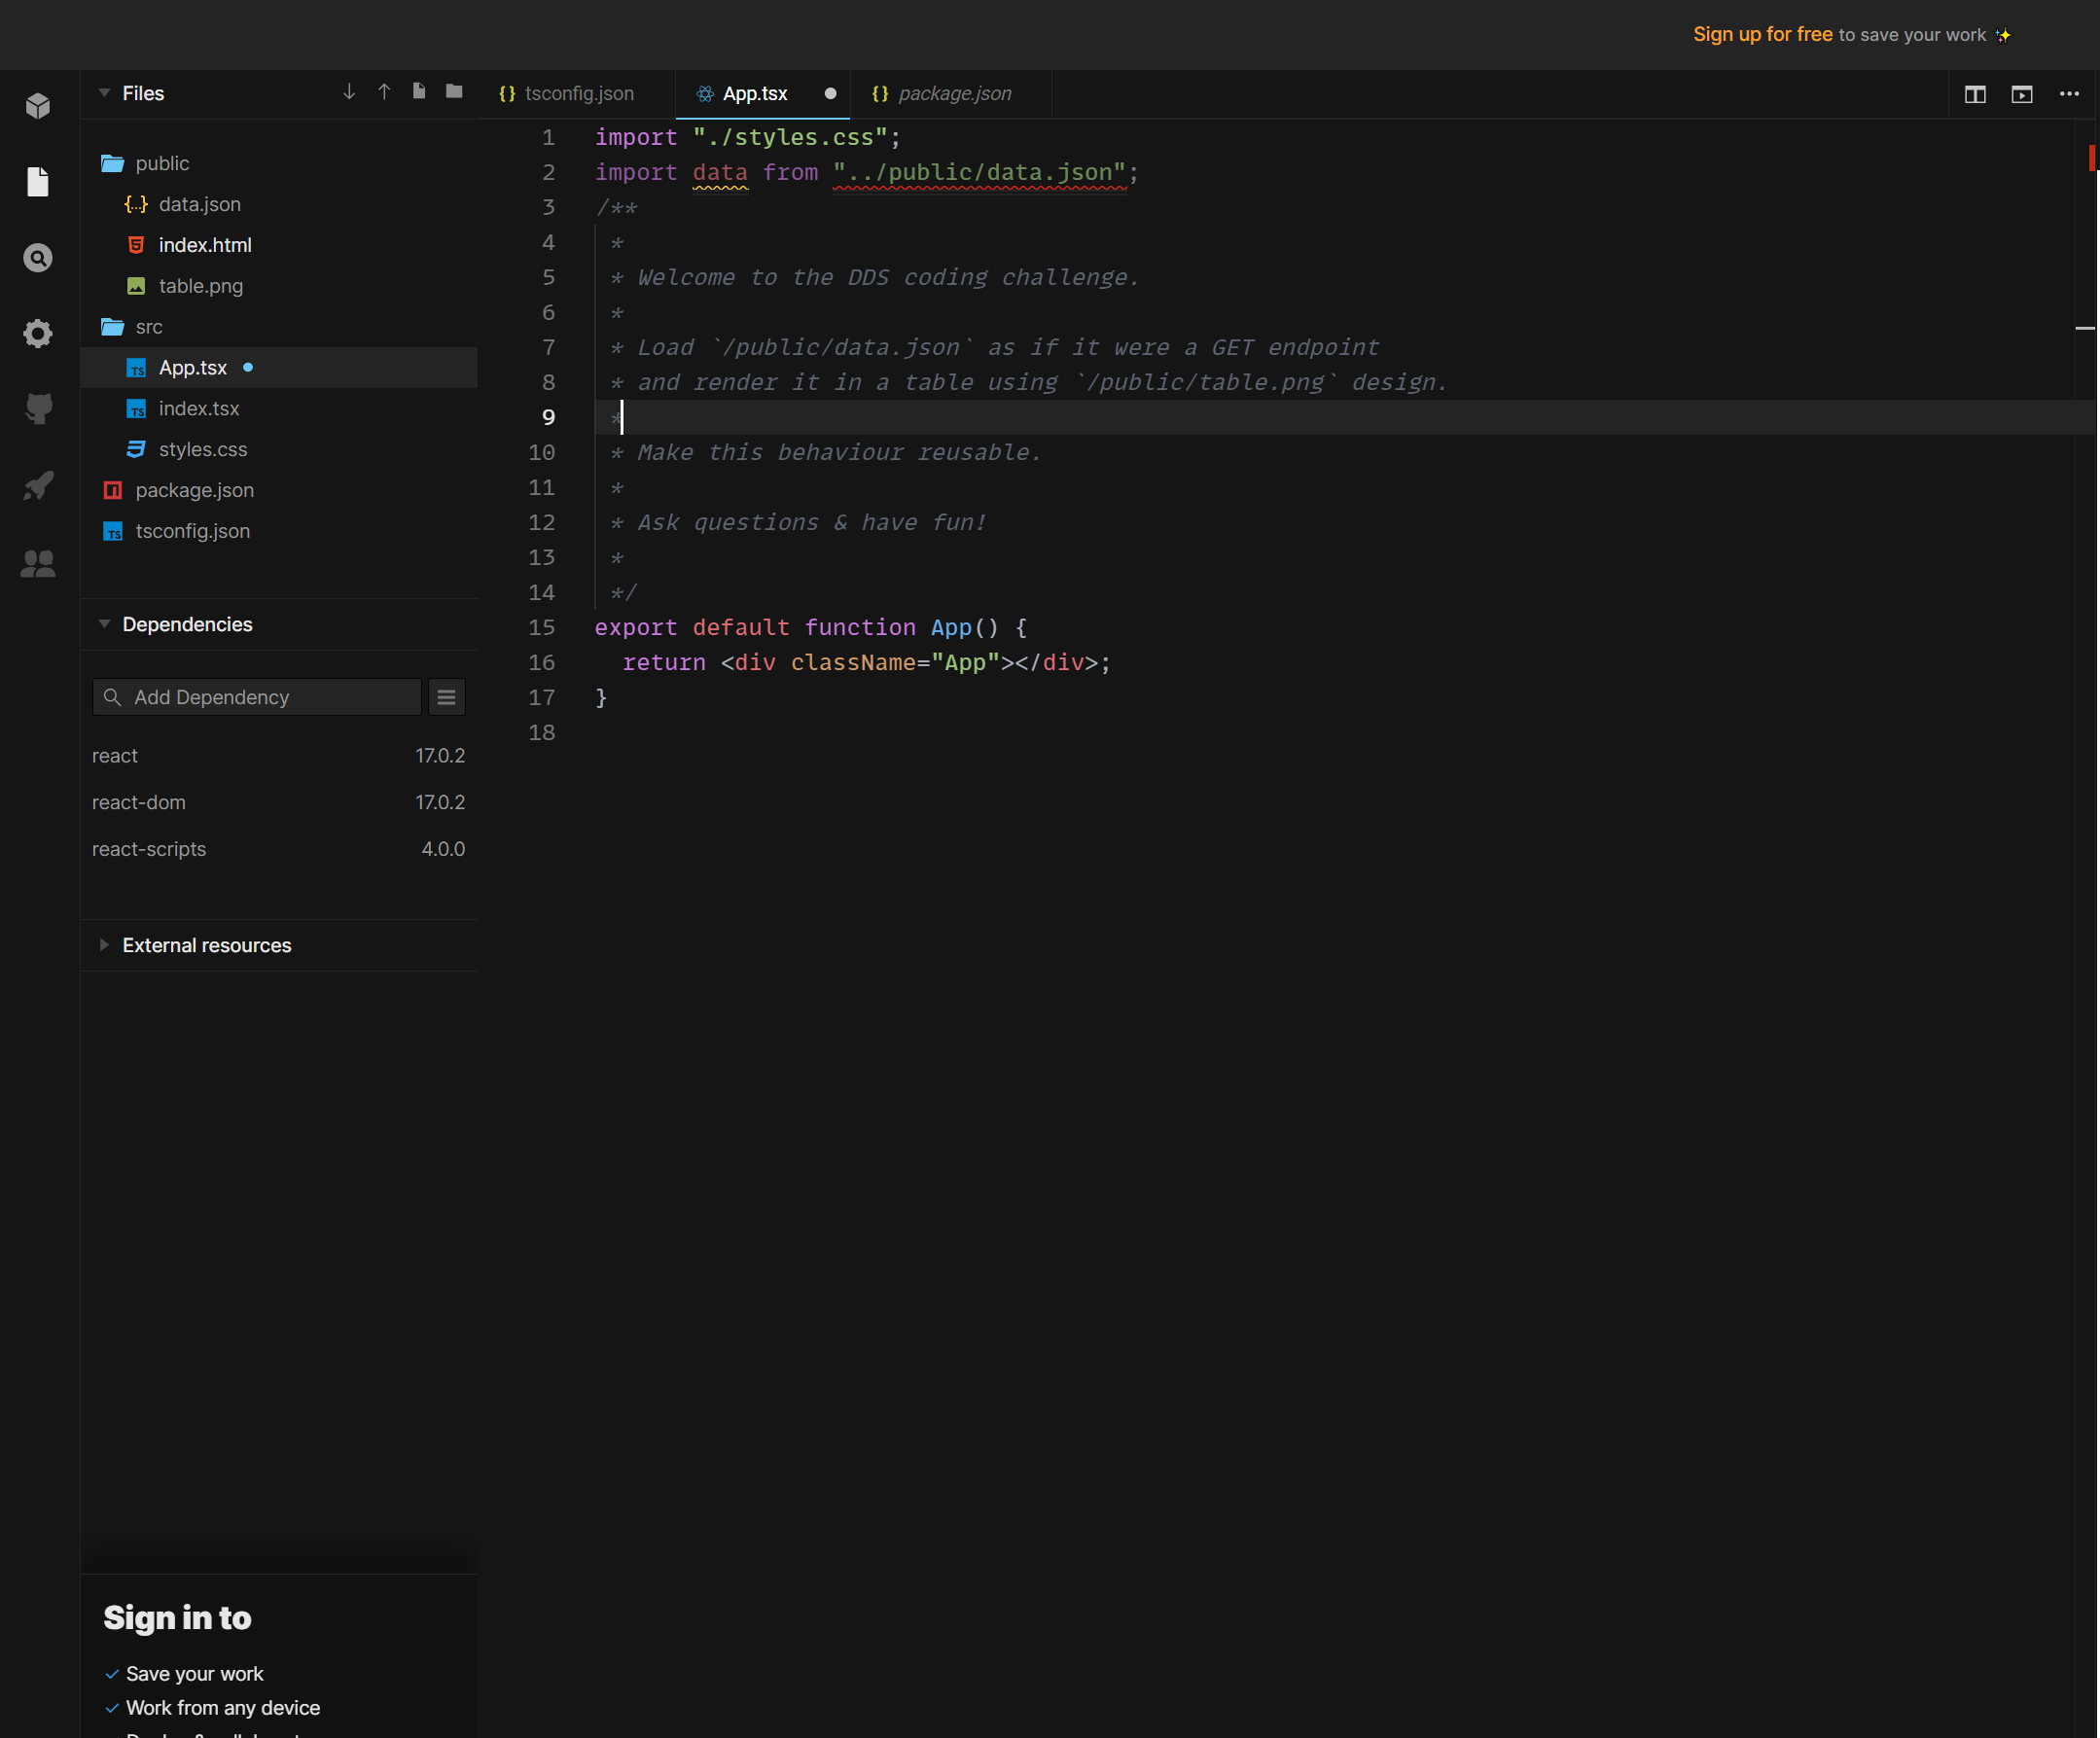Image resolution: width=2100 pixels, height=1738 pixels.
Task: Click the Add Dependency search field
Action: [x=257, y=697]
